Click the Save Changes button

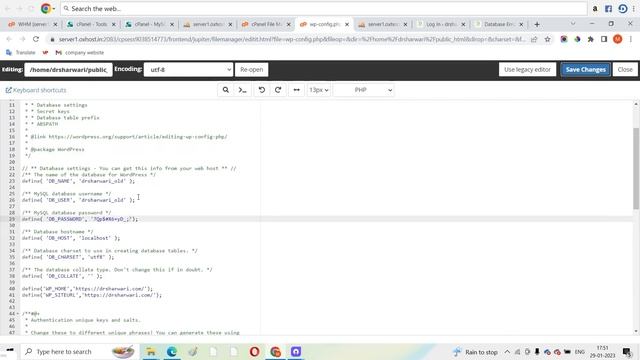pyautogui.click(x=585, y=69)
